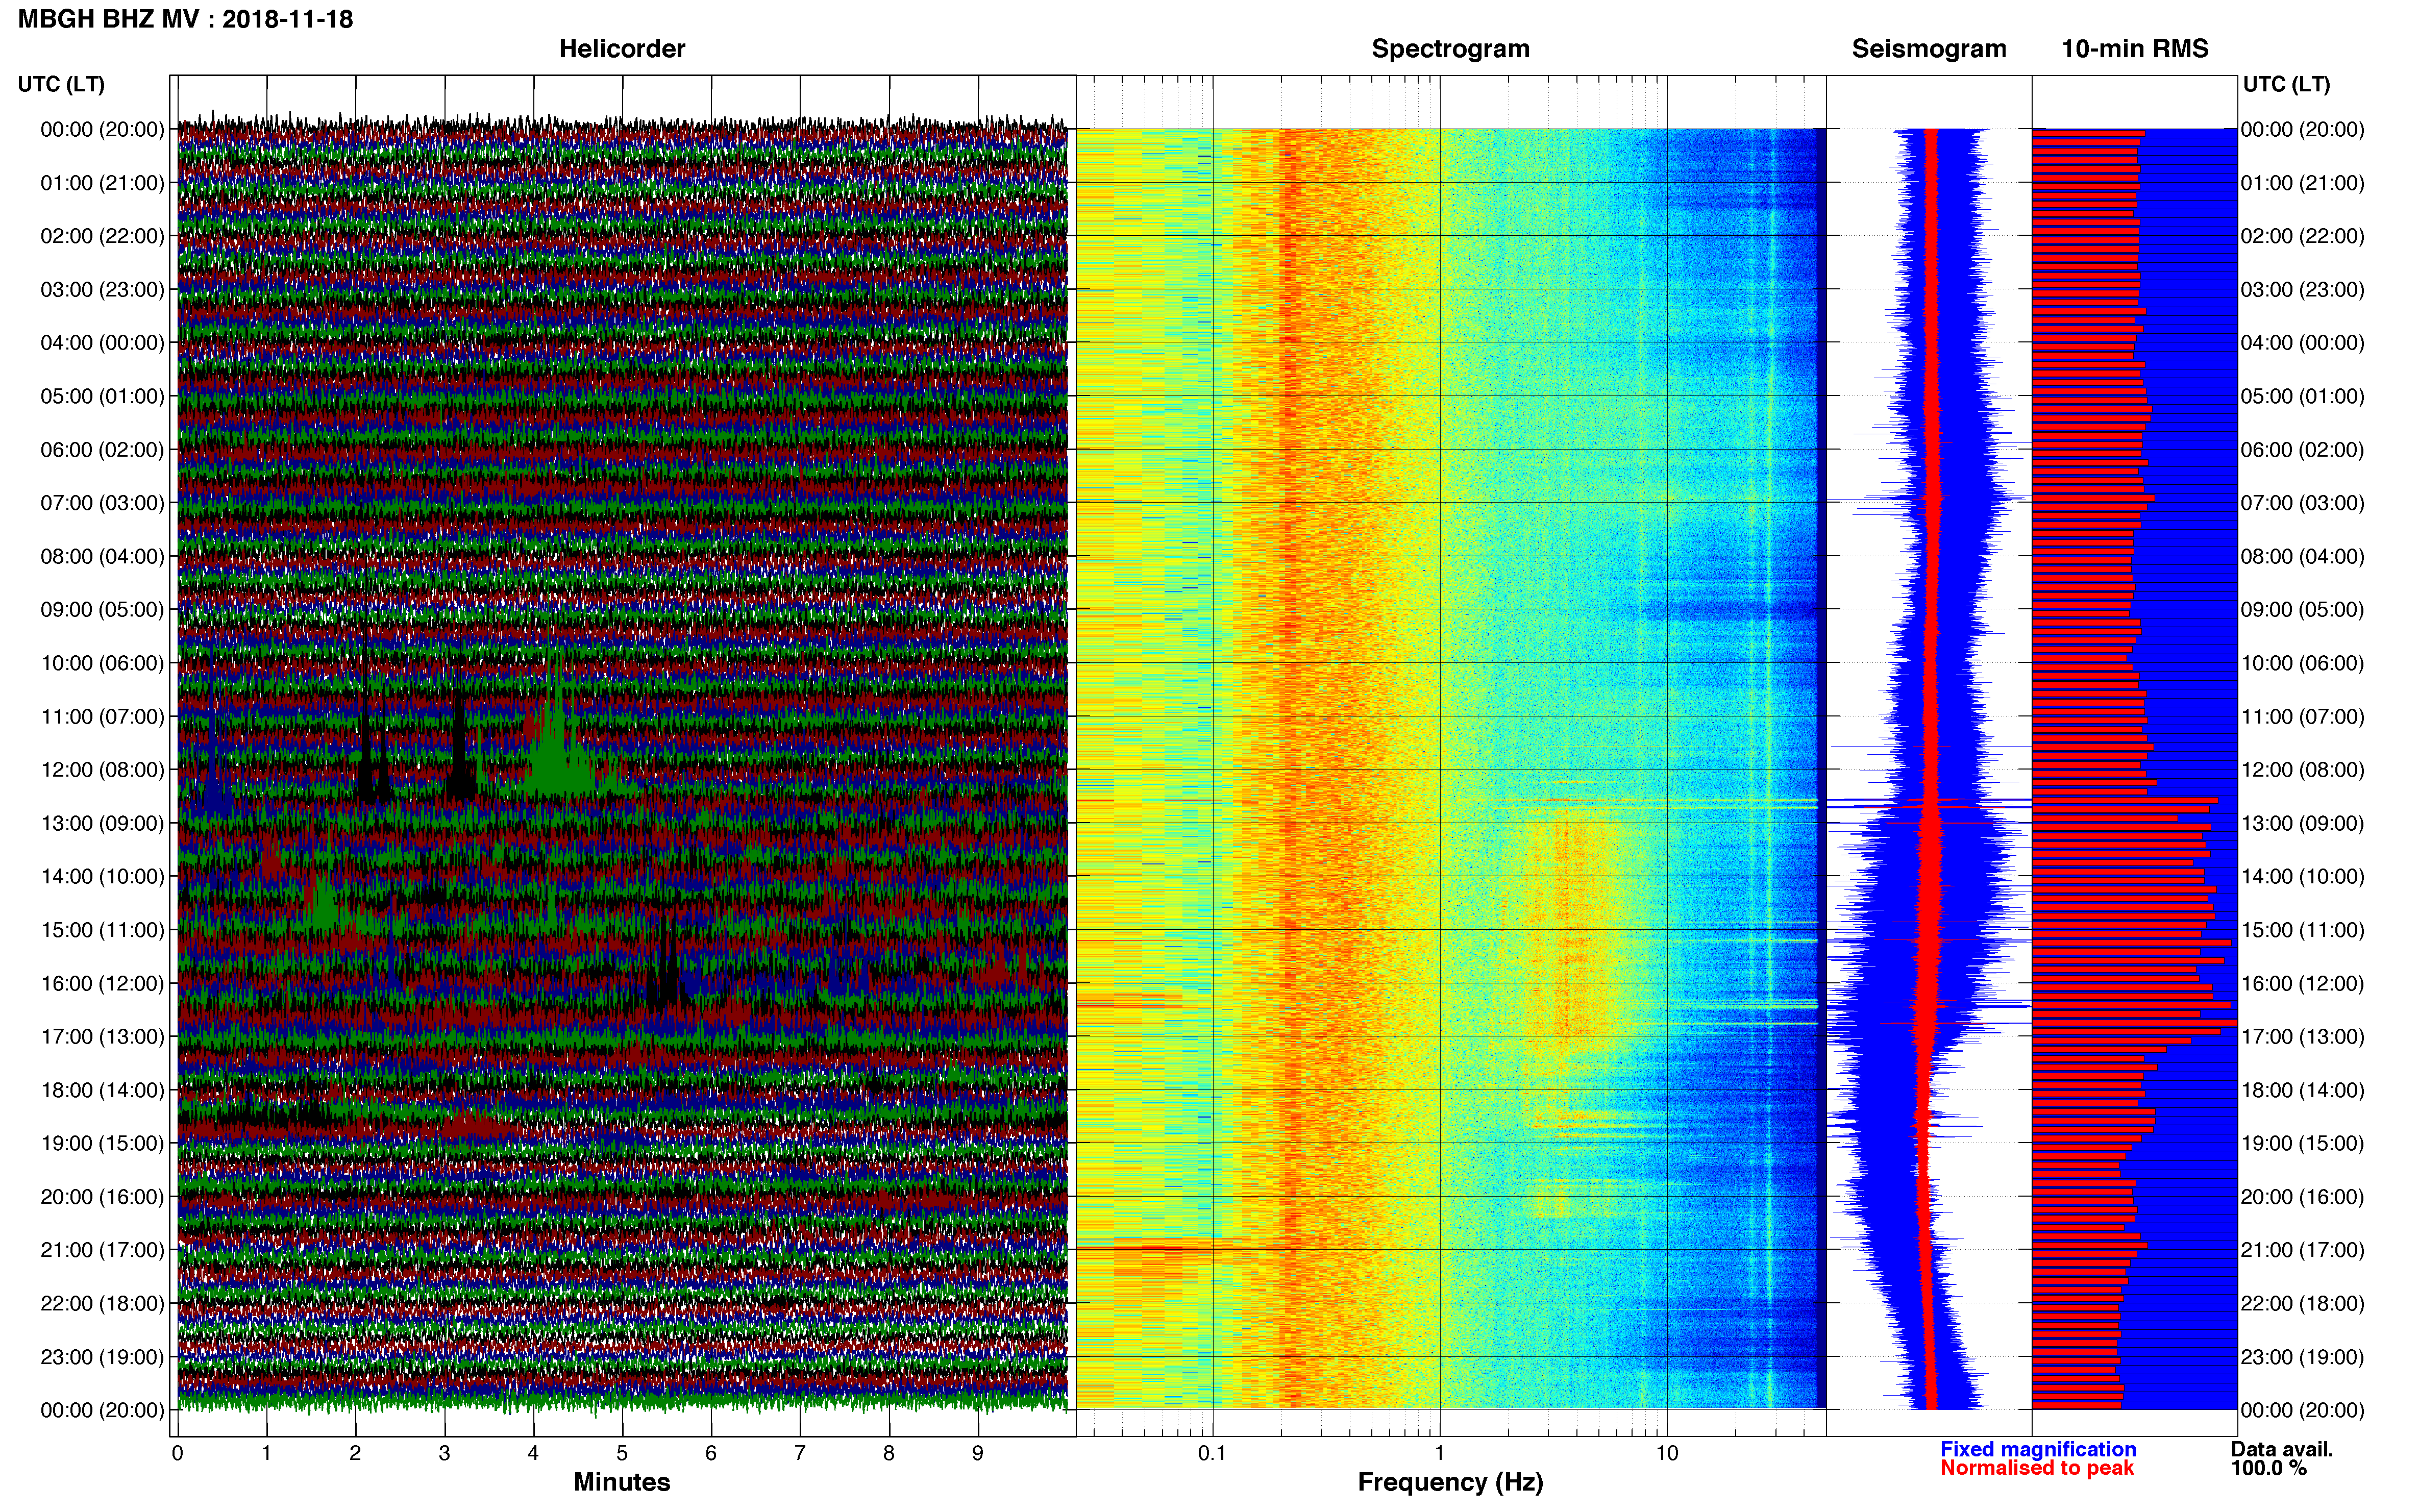Click 21:00 (17:00) on the Helicorder time axis
This screenshot has width=2419, height=1512.
coord(102,1250)
